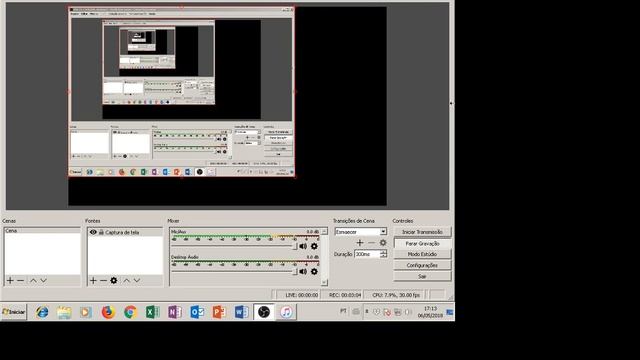Image resolution: width=640 pixels, height=360 pixels.
Task: Remove selected source in Fontes panel
Action: coord(103,280)
